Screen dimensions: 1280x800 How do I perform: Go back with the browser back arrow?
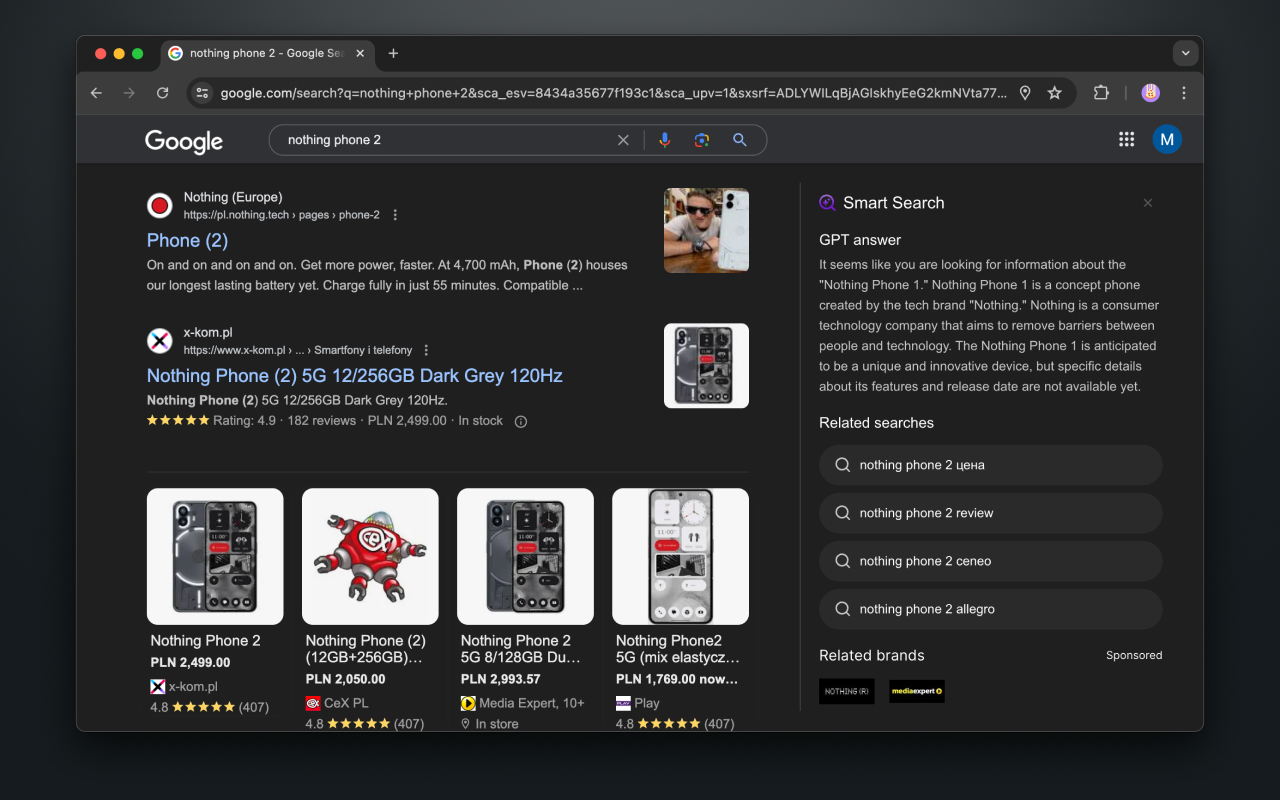(x=96, y=93)
